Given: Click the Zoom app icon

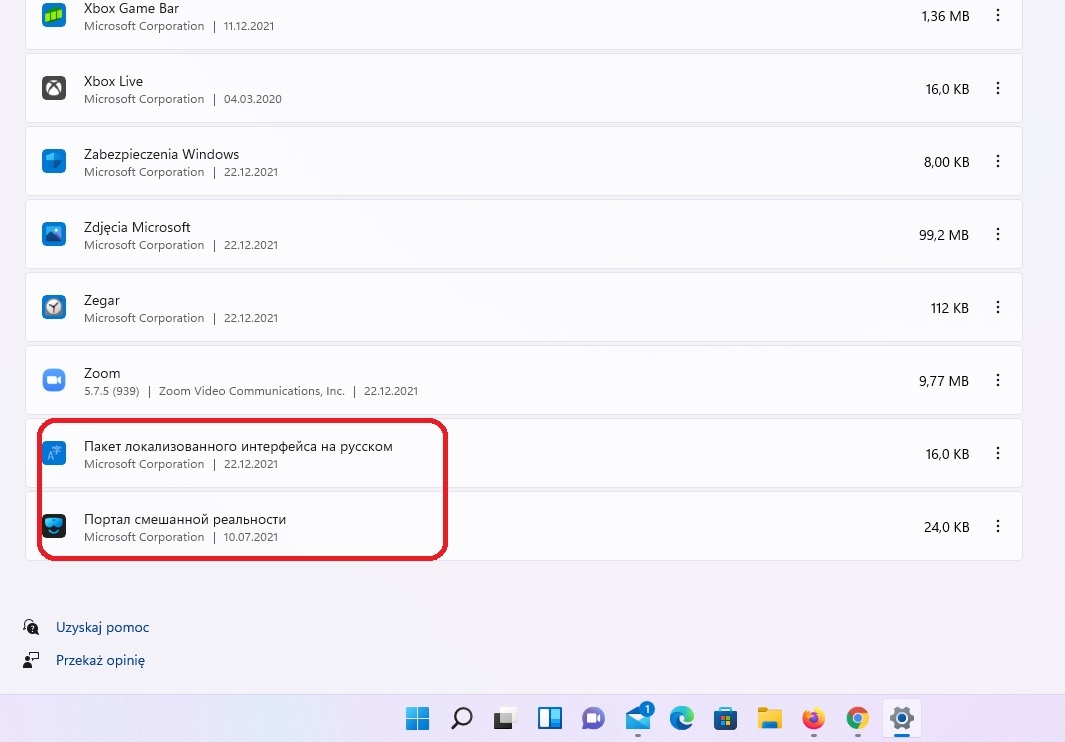Looking at the screenshot, I should point(54,381).
